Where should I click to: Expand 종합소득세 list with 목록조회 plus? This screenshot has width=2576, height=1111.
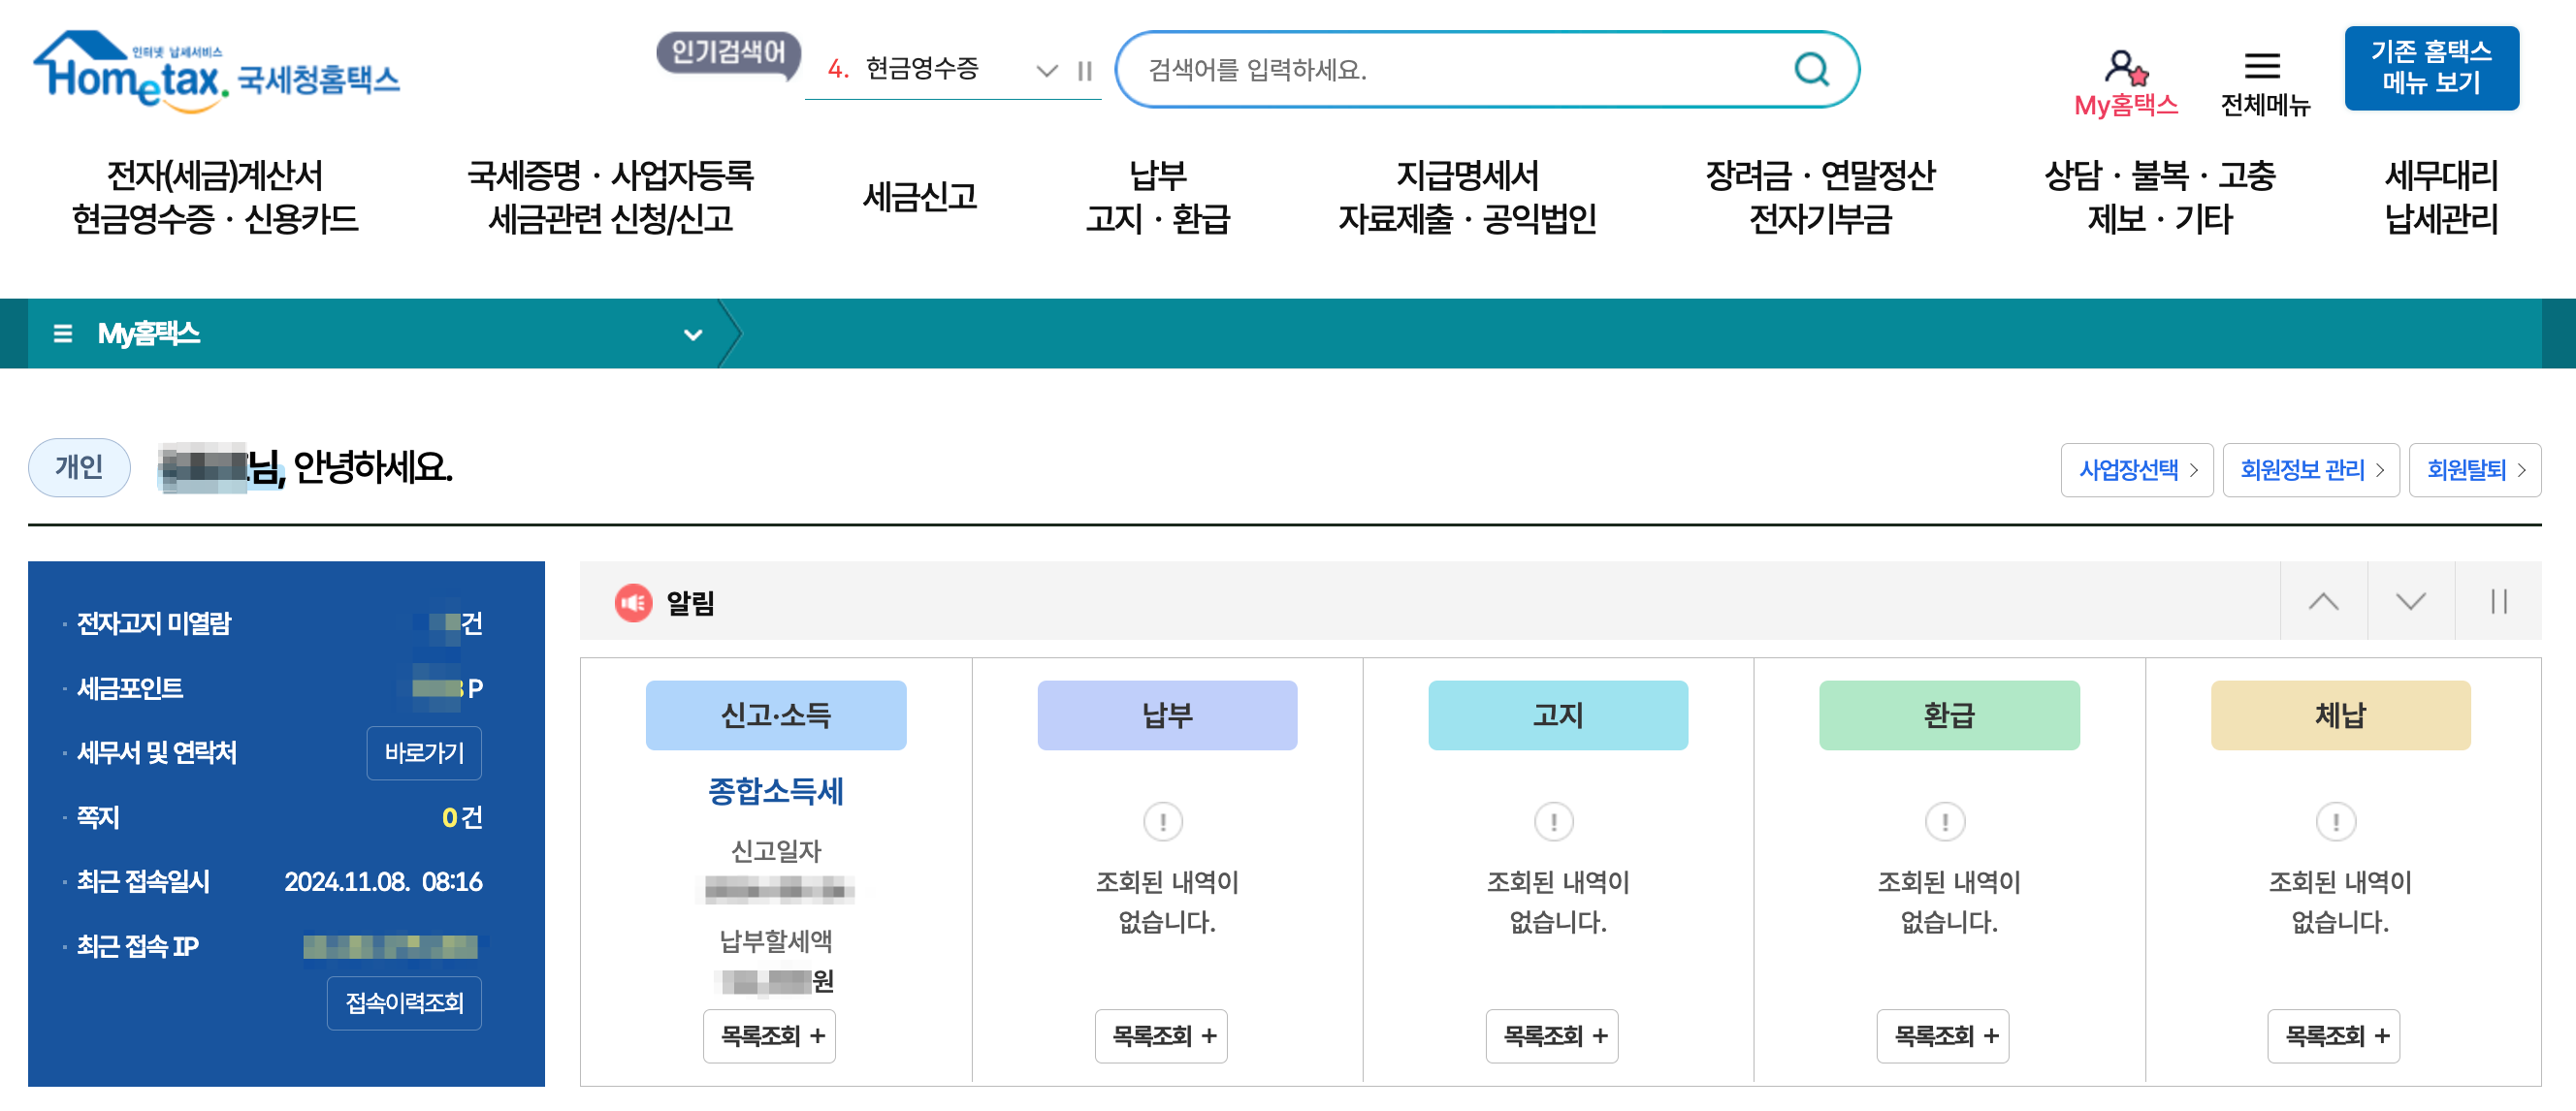[x=769, y=1035]
